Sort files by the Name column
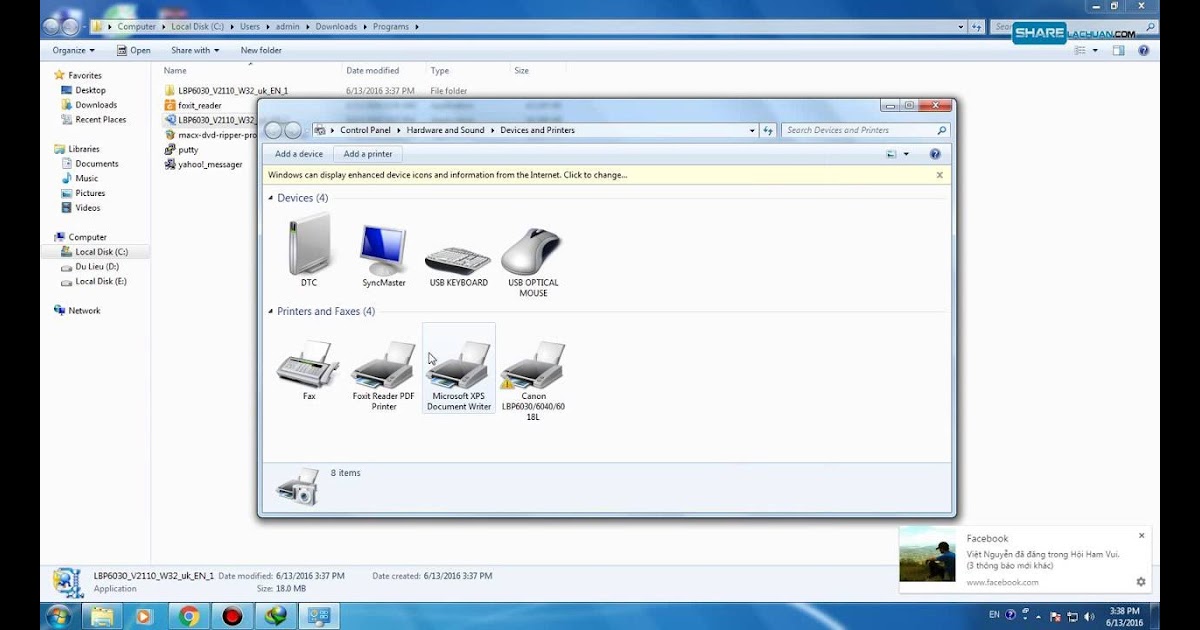 pos(175,71)
